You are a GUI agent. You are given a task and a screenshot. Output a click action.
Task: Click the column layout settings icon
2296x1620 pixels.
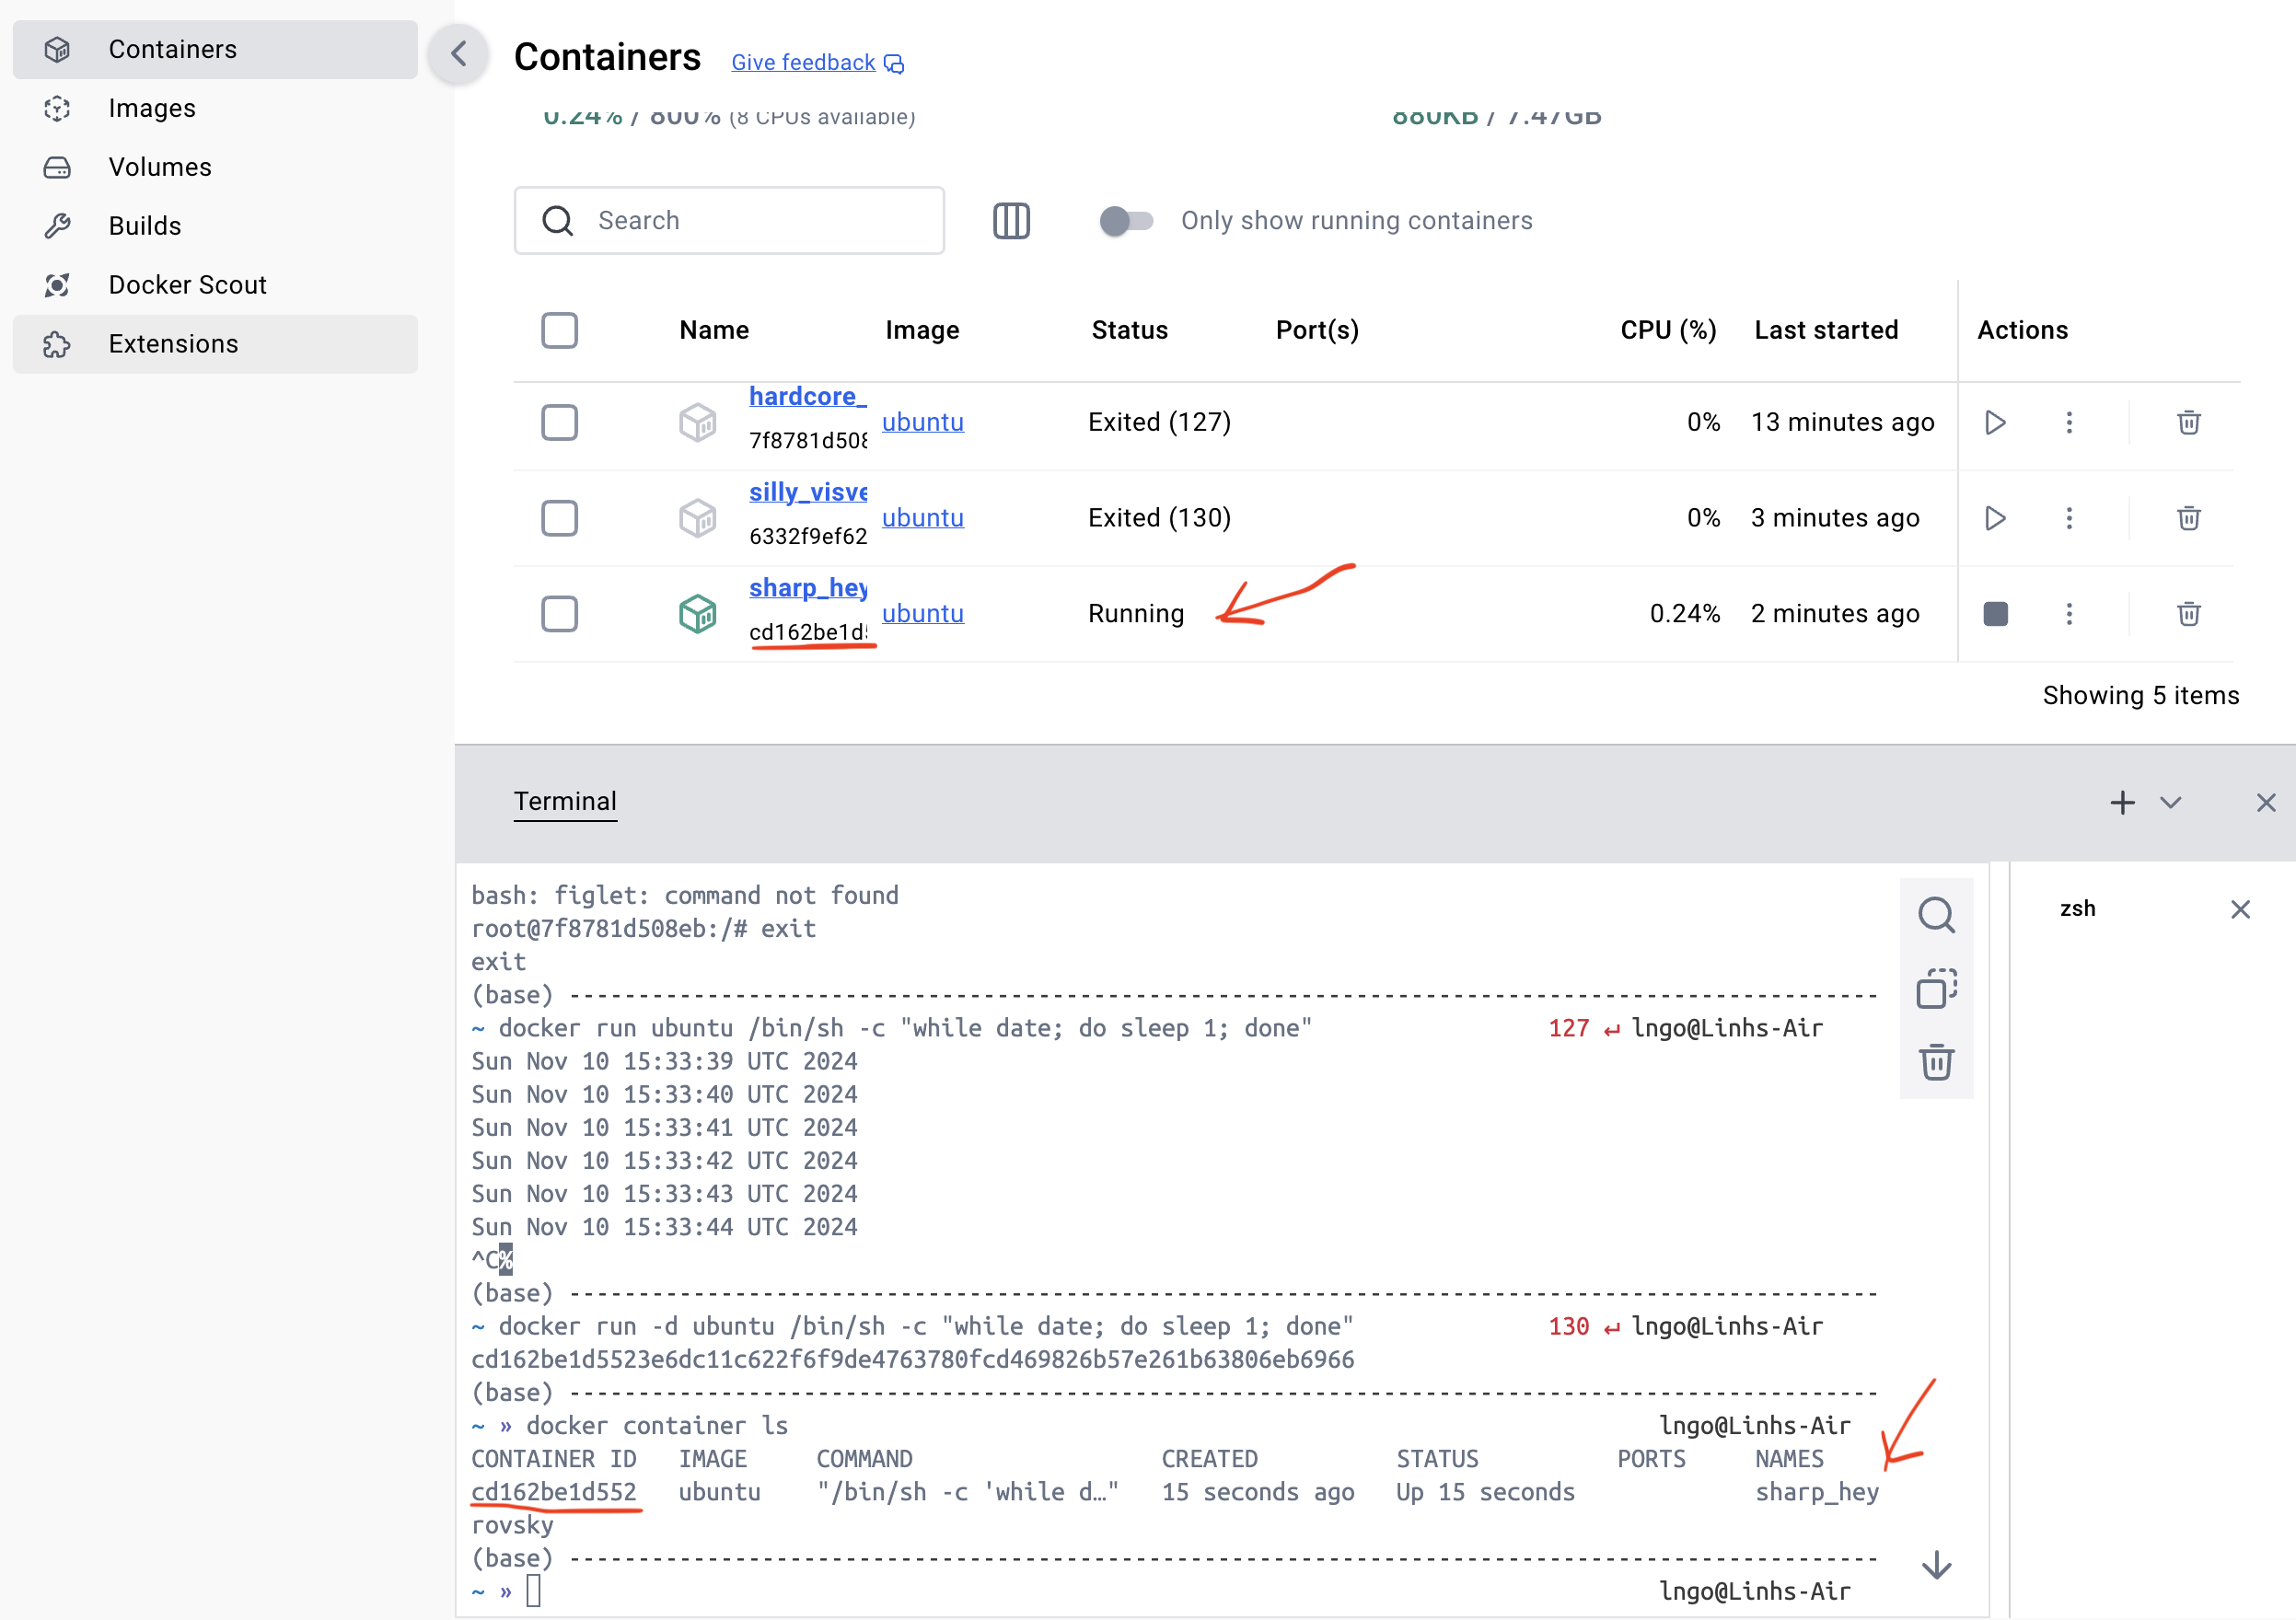point(1010,220)
